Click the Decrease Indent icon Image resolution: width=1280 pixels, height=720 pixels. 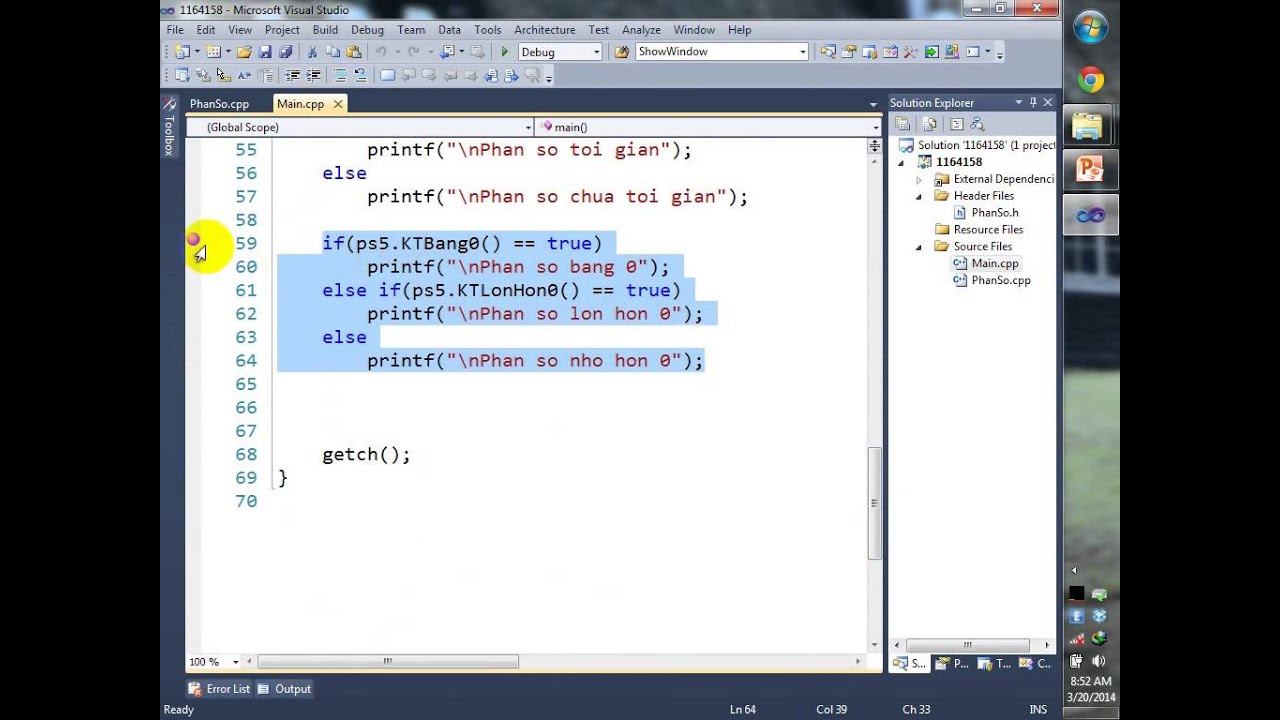293,75
